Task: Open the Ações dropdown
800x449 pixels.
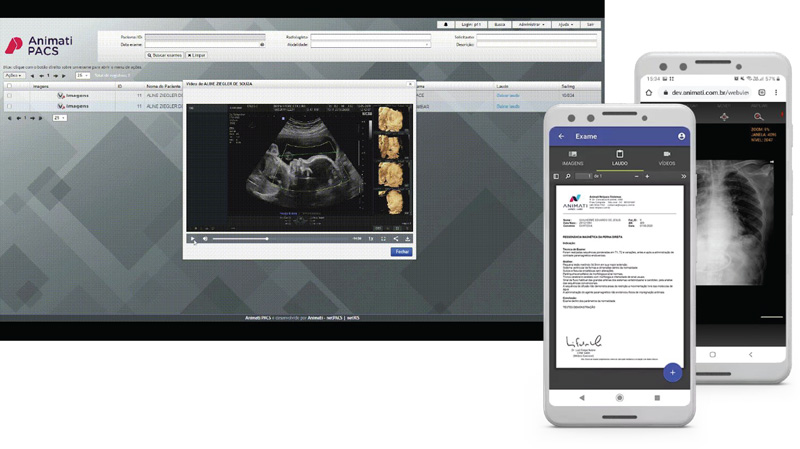Action: tap(14, 76)
